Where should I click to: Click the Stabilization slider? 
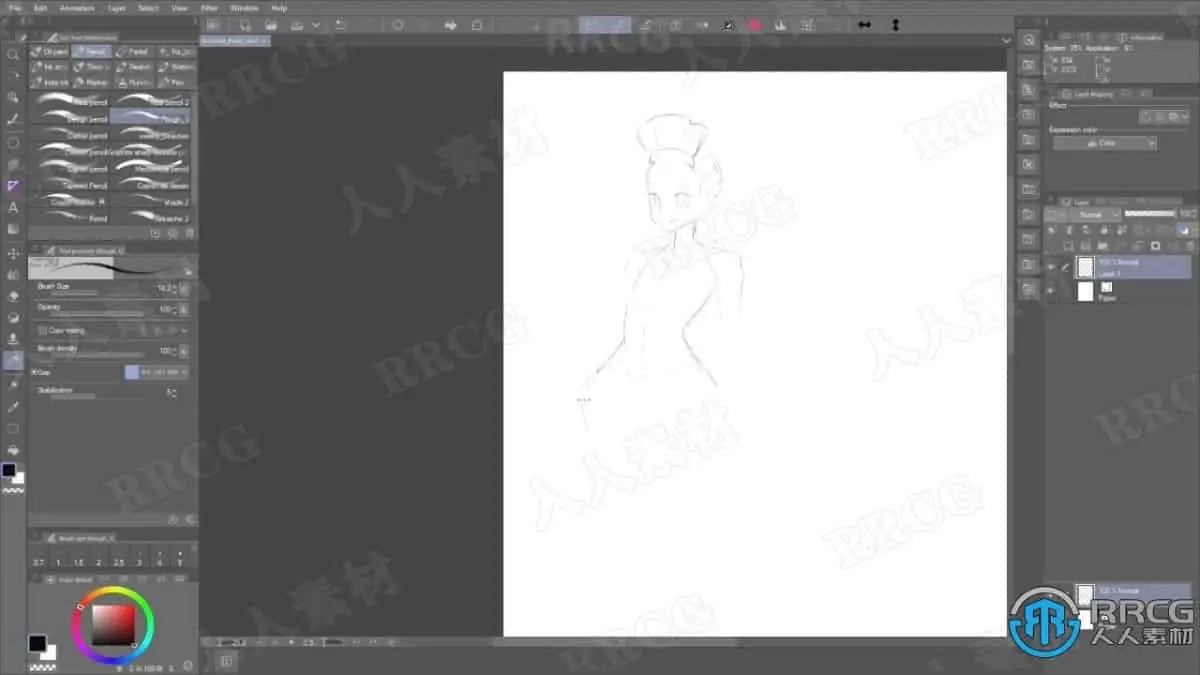[95, 397]
